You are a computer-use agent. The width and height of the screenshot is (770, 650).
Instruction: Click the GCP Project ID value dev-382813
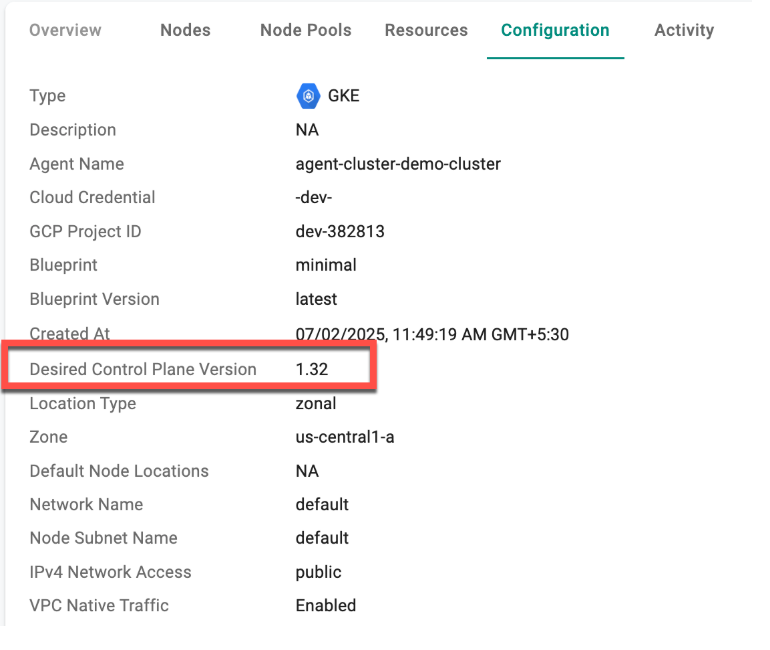(340, 231)
